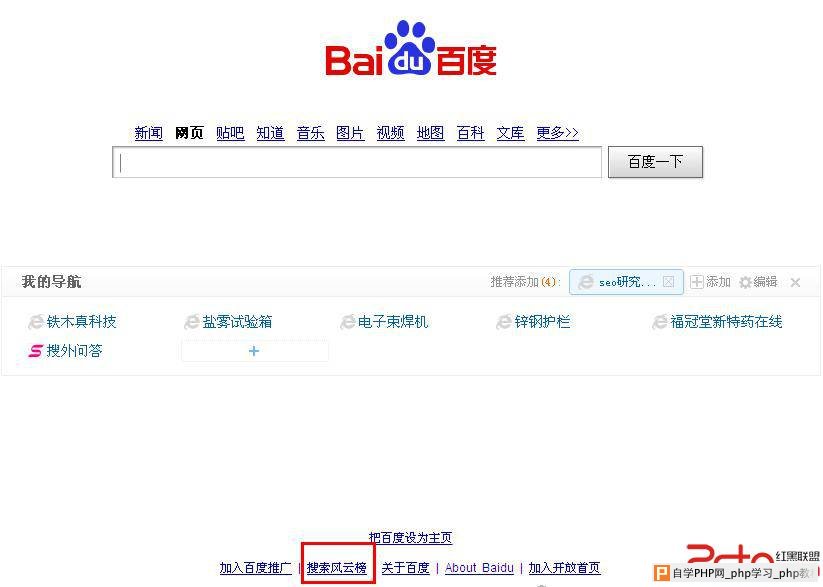Open the 锌钢护栏 site icon
Image resolution: width=823 pixels, height=587 pixels.
(x=503, y=322)
